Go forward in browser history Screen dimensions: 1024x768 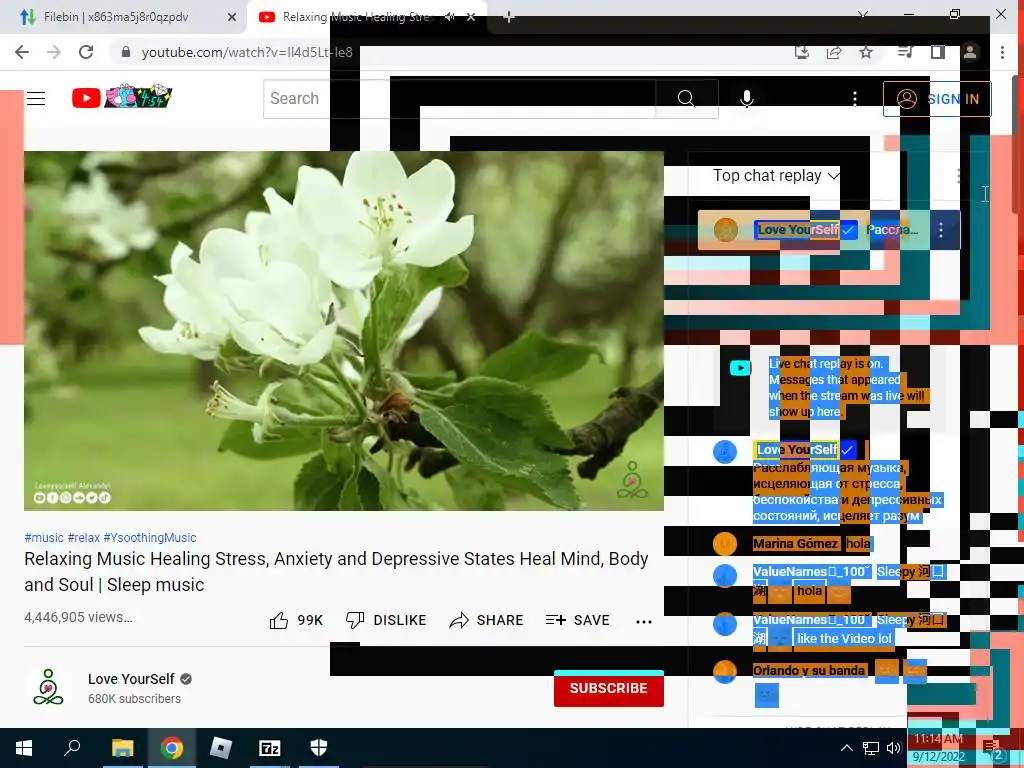pyautogui.click(x=54, y=52)
